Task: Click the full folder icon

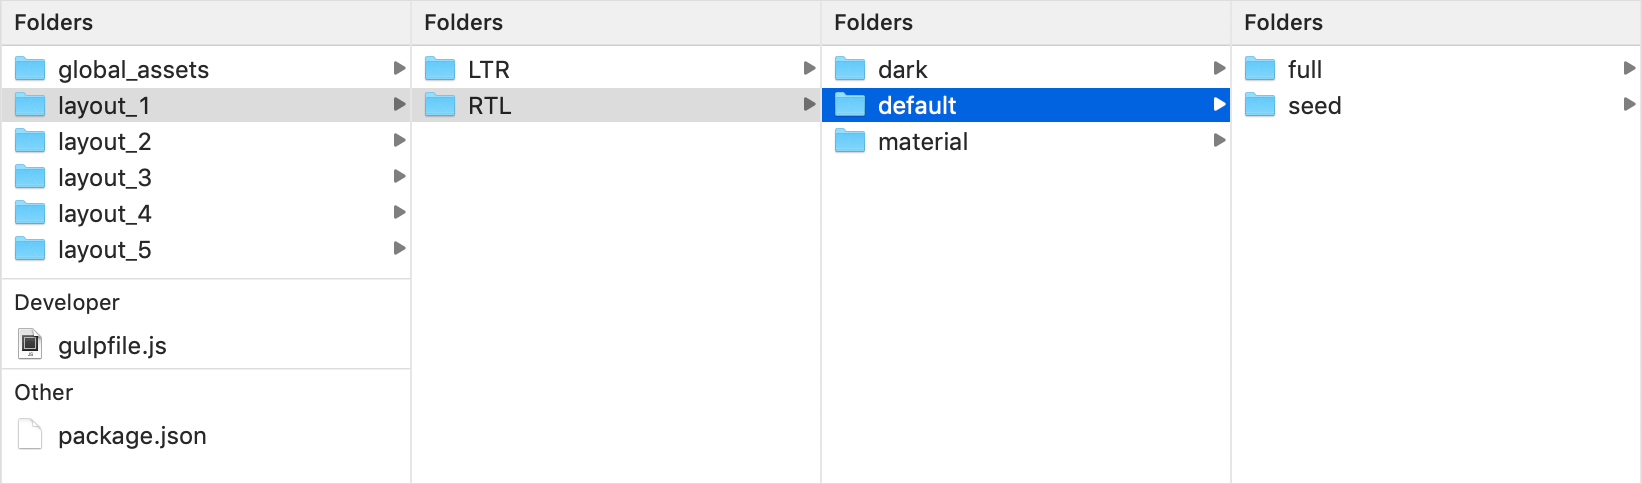Action: point(1260,69)
